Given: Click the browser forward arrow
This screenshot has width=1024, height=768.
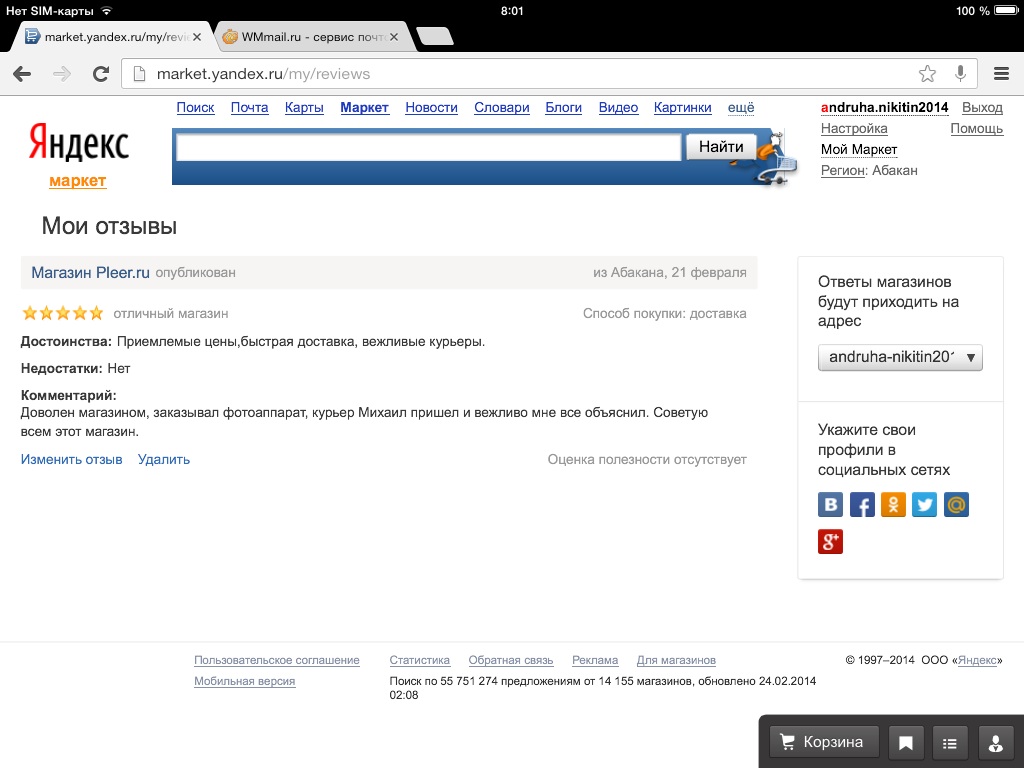Looking at the screenshot, I should pyautogui.click(x=62, y=74).
